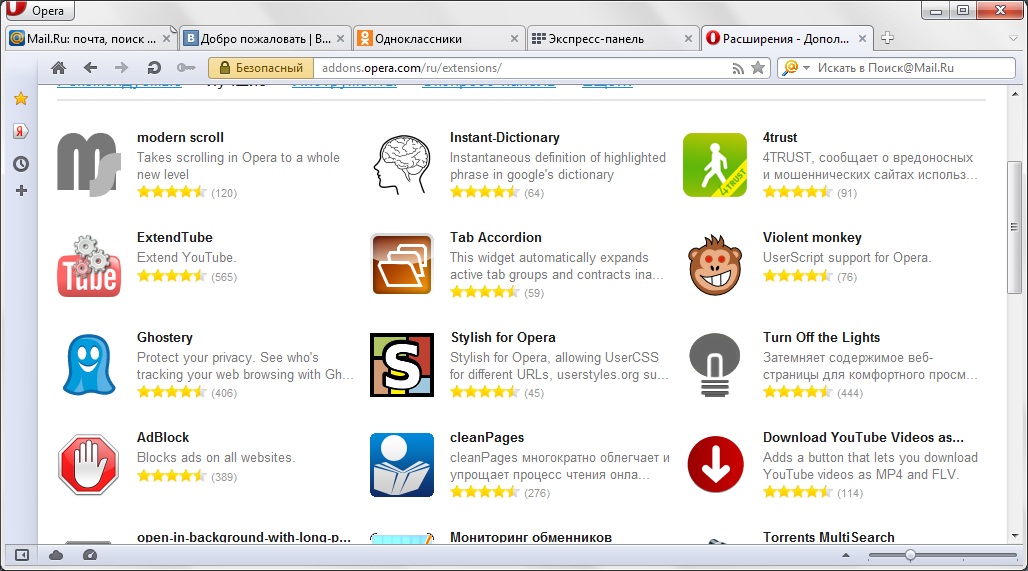The width and height of the screenshot is (1028, 571).
Task: Click the scrollbar down arrow
Action: tap(1015, 536)
